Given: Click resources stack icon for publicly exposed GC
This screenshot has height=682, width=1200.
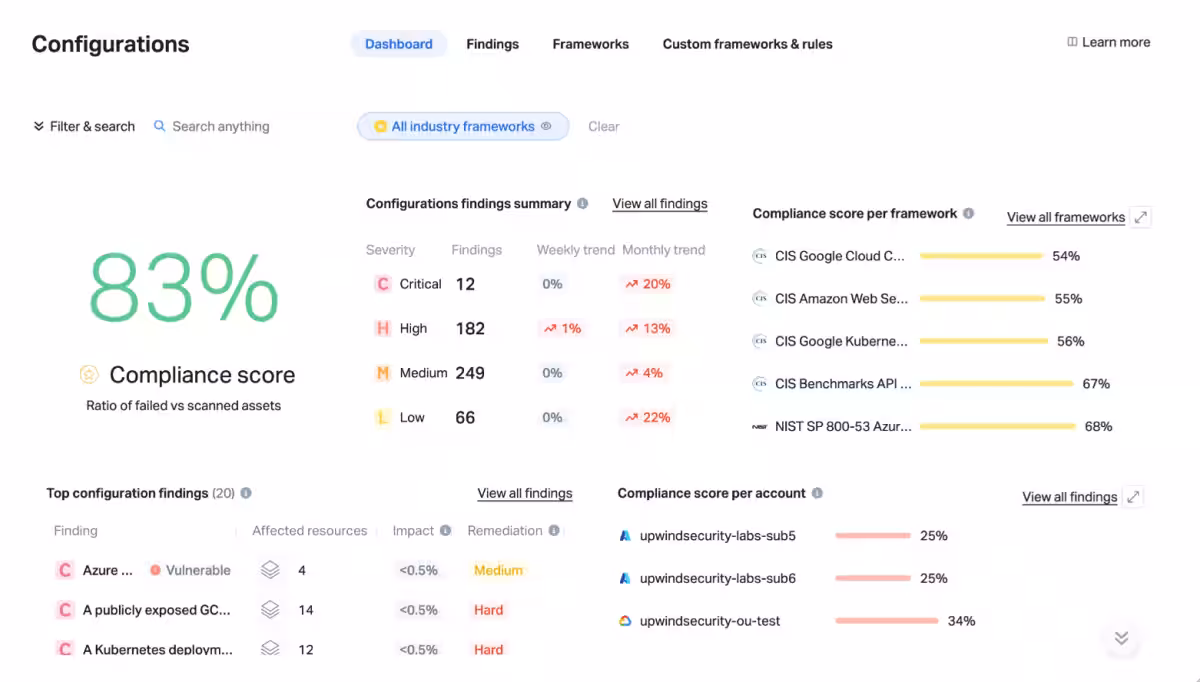Looking at the screenshot, I should pos(269,610).
